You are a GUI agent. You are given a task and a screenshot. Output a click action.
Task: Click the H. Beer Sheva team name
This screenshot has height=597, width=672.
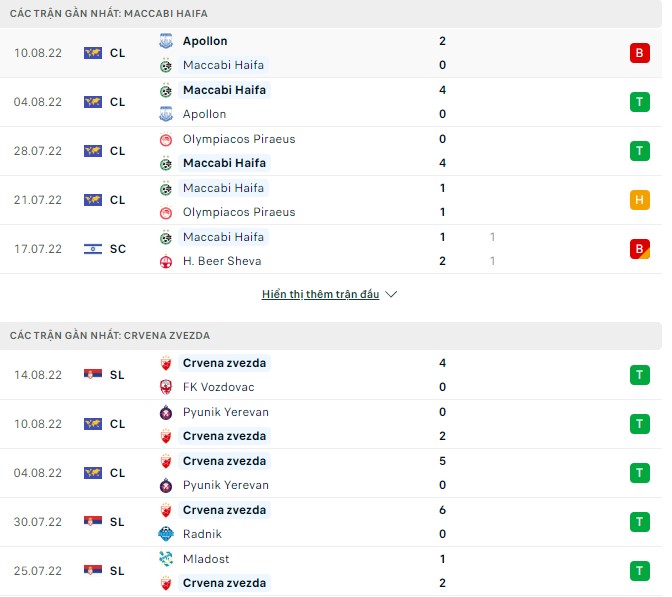[x=221, y=261]
